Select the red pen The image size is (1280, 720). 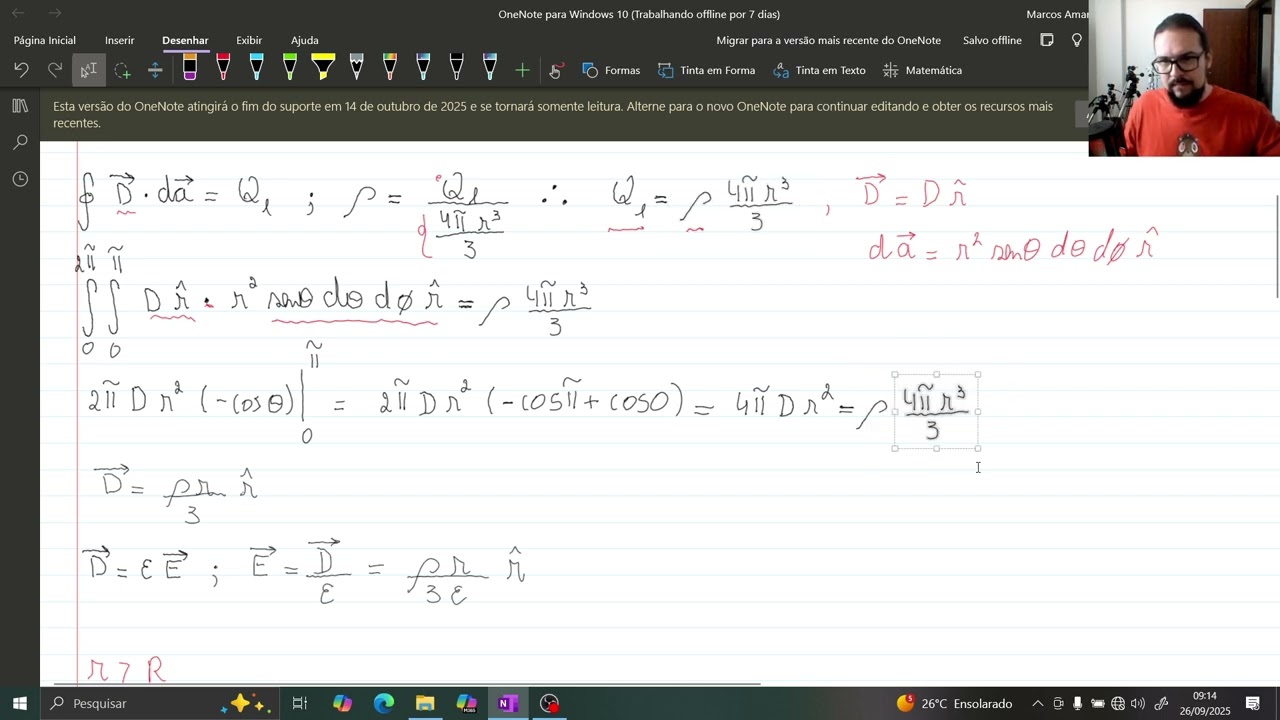(x=223, y=68)
